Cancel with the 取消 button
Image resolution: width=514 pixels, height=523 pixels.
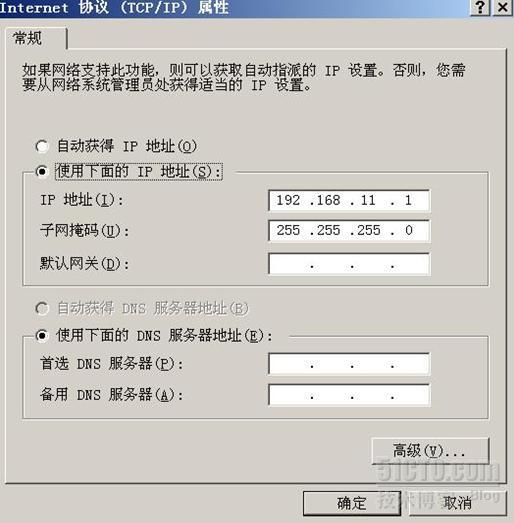point(457,503)
